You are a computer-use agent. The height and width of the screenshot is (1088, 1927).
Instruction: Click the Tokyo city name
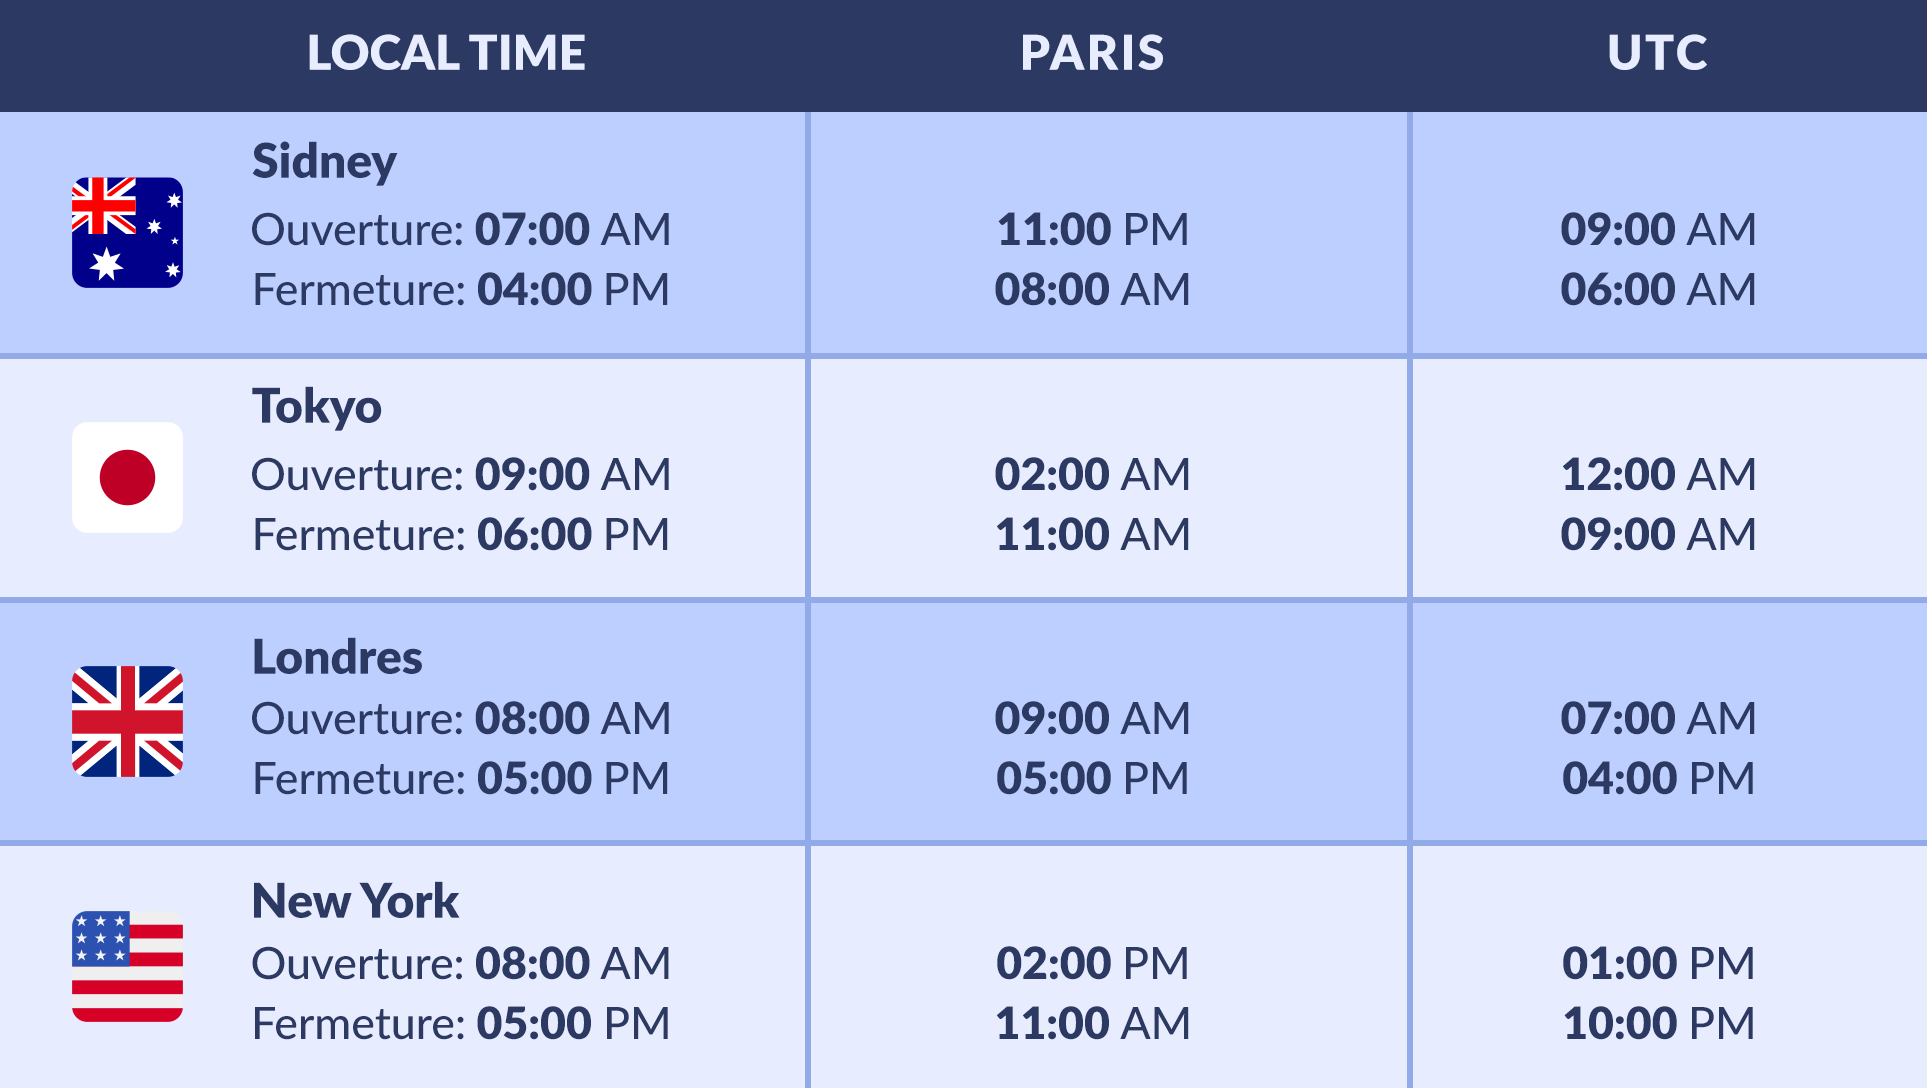(316, 407)
